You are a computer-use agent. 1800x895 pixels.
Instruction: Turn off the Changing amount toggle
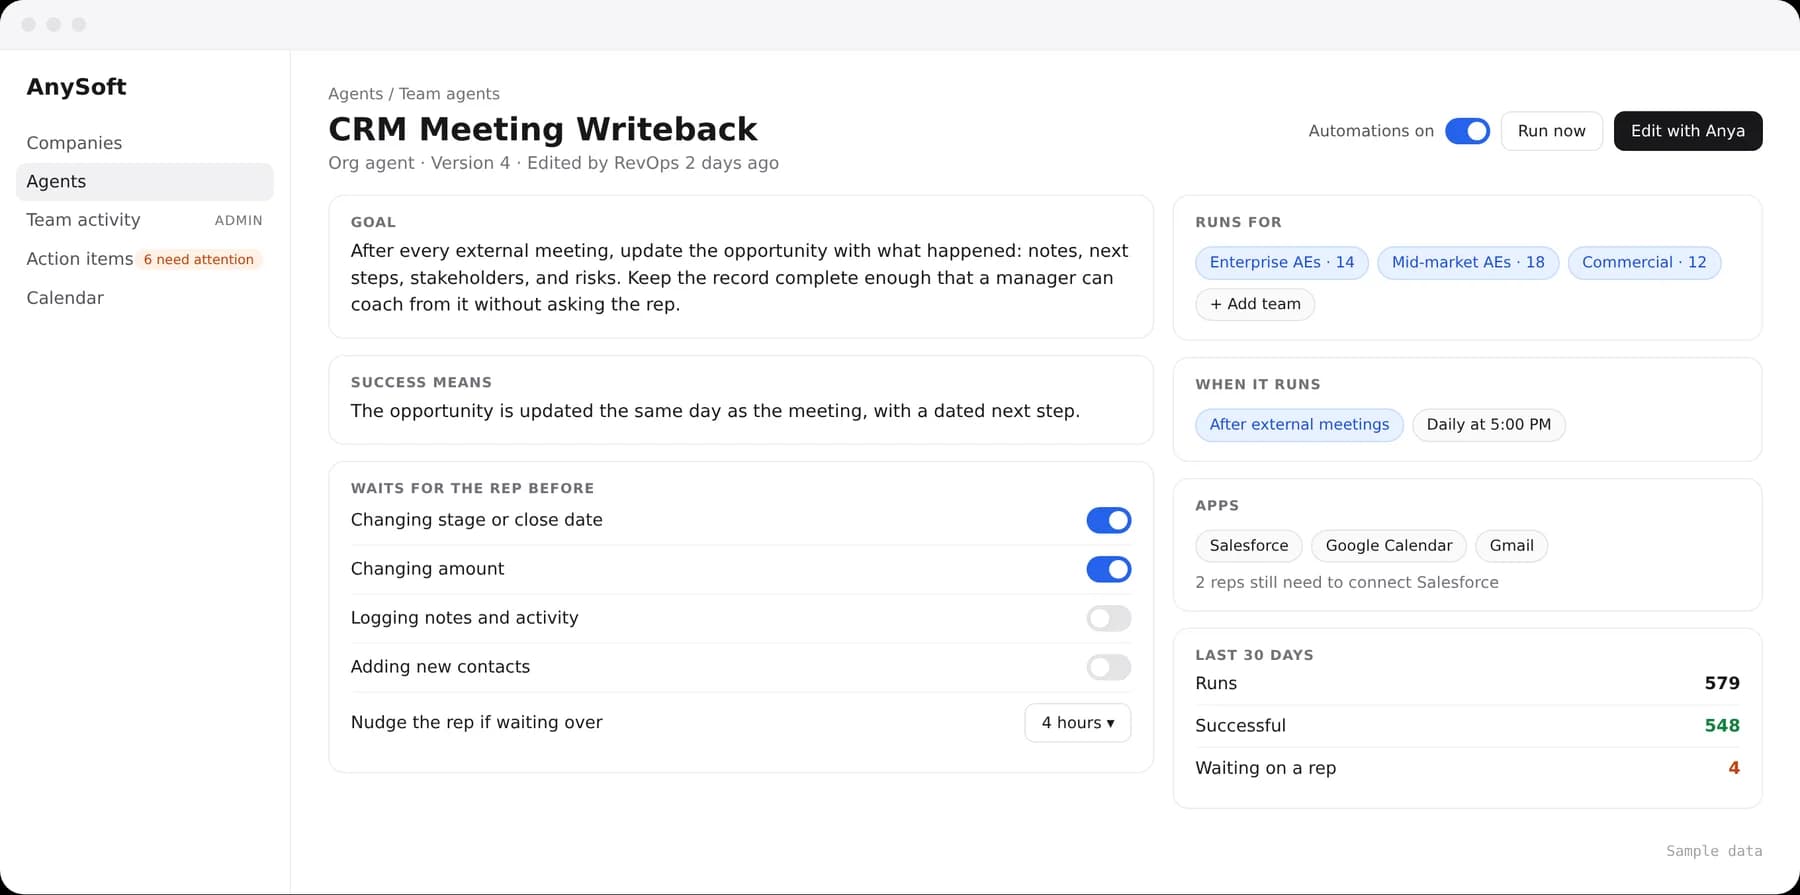click(x=1109, y=569)
